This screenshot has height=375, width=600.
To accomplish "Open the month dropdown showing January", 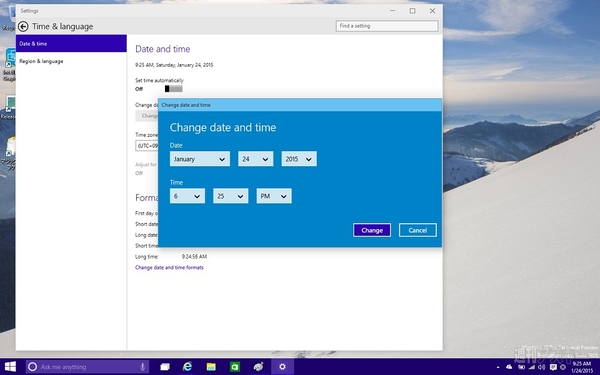I will tap(200, 159).
